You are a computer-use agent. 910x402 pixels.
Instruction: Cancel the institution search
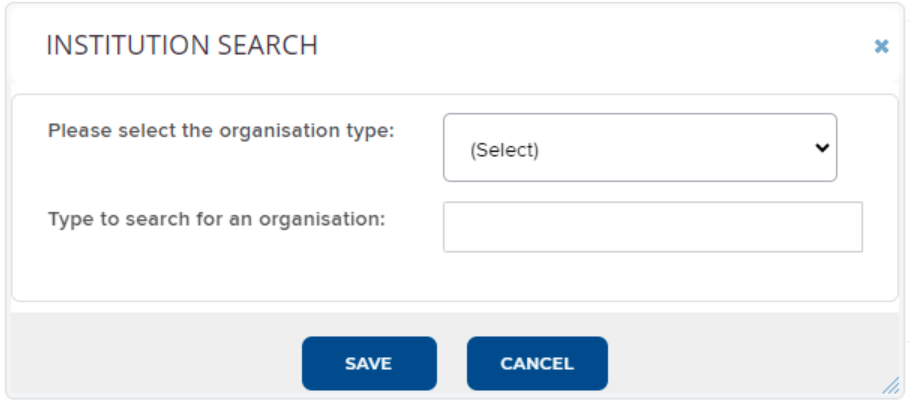click(x=537, y=363)
